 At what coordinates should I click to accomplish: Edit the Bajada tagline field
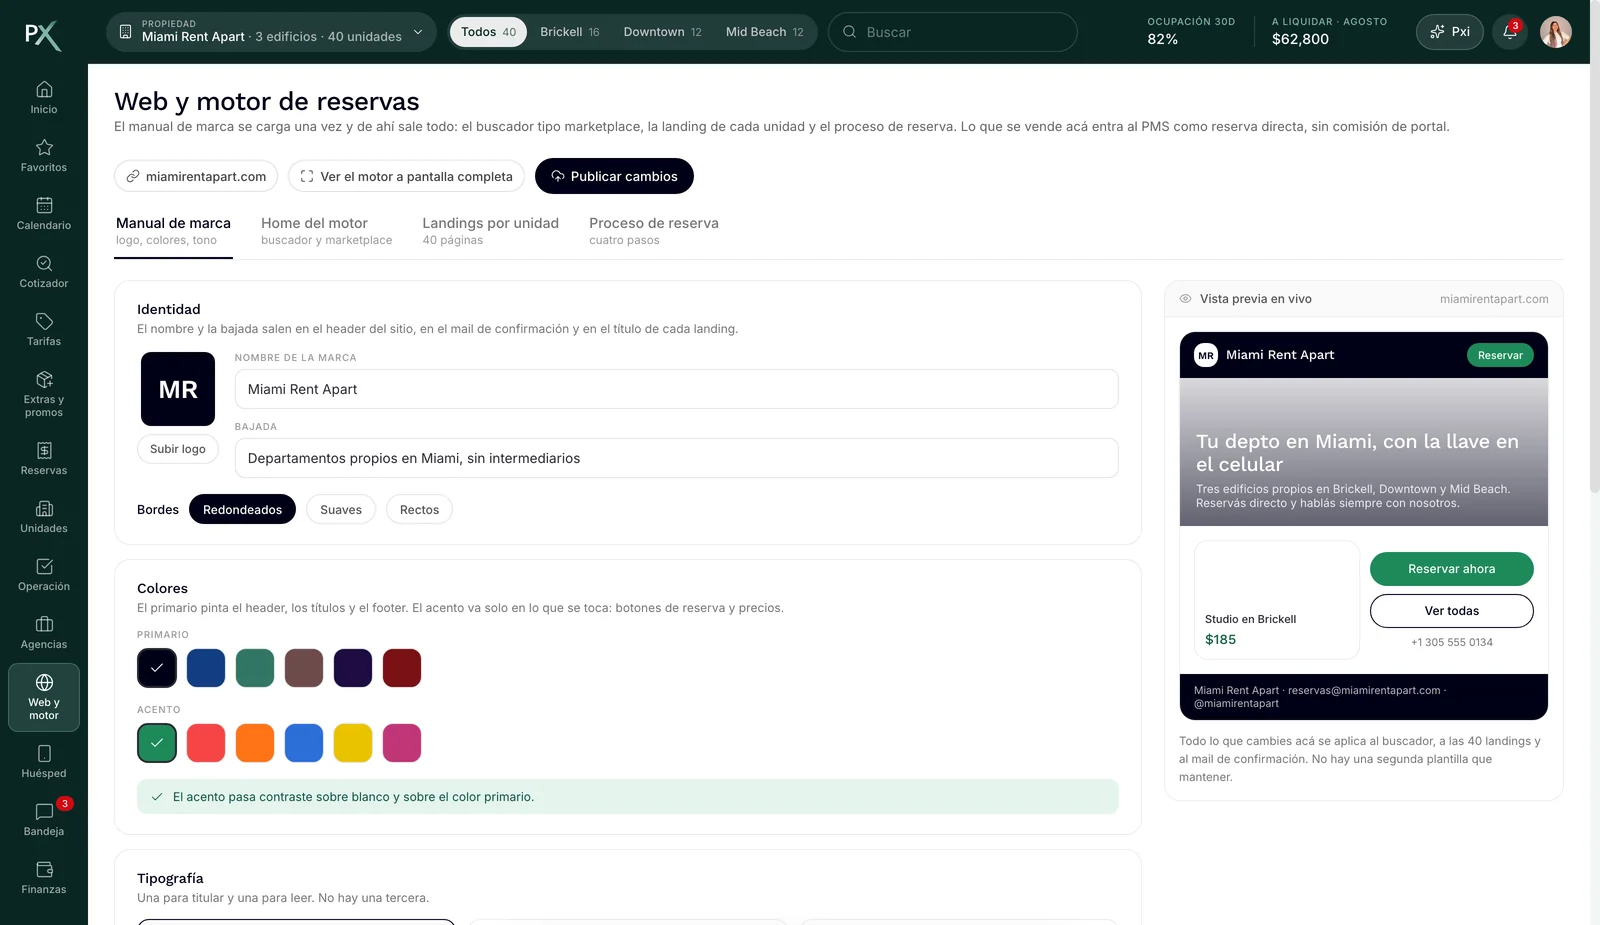coord(677,458)
